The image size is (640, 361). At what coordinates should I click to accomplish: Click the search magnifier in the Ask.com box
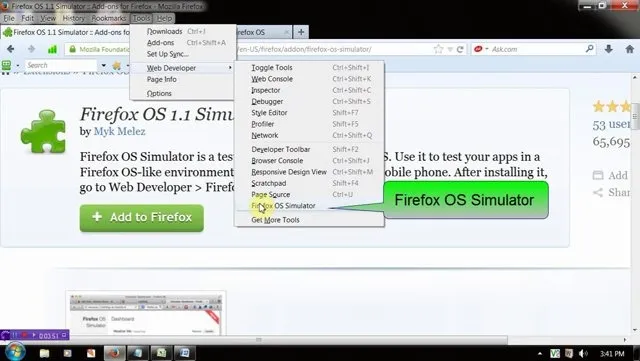(589, 49)
